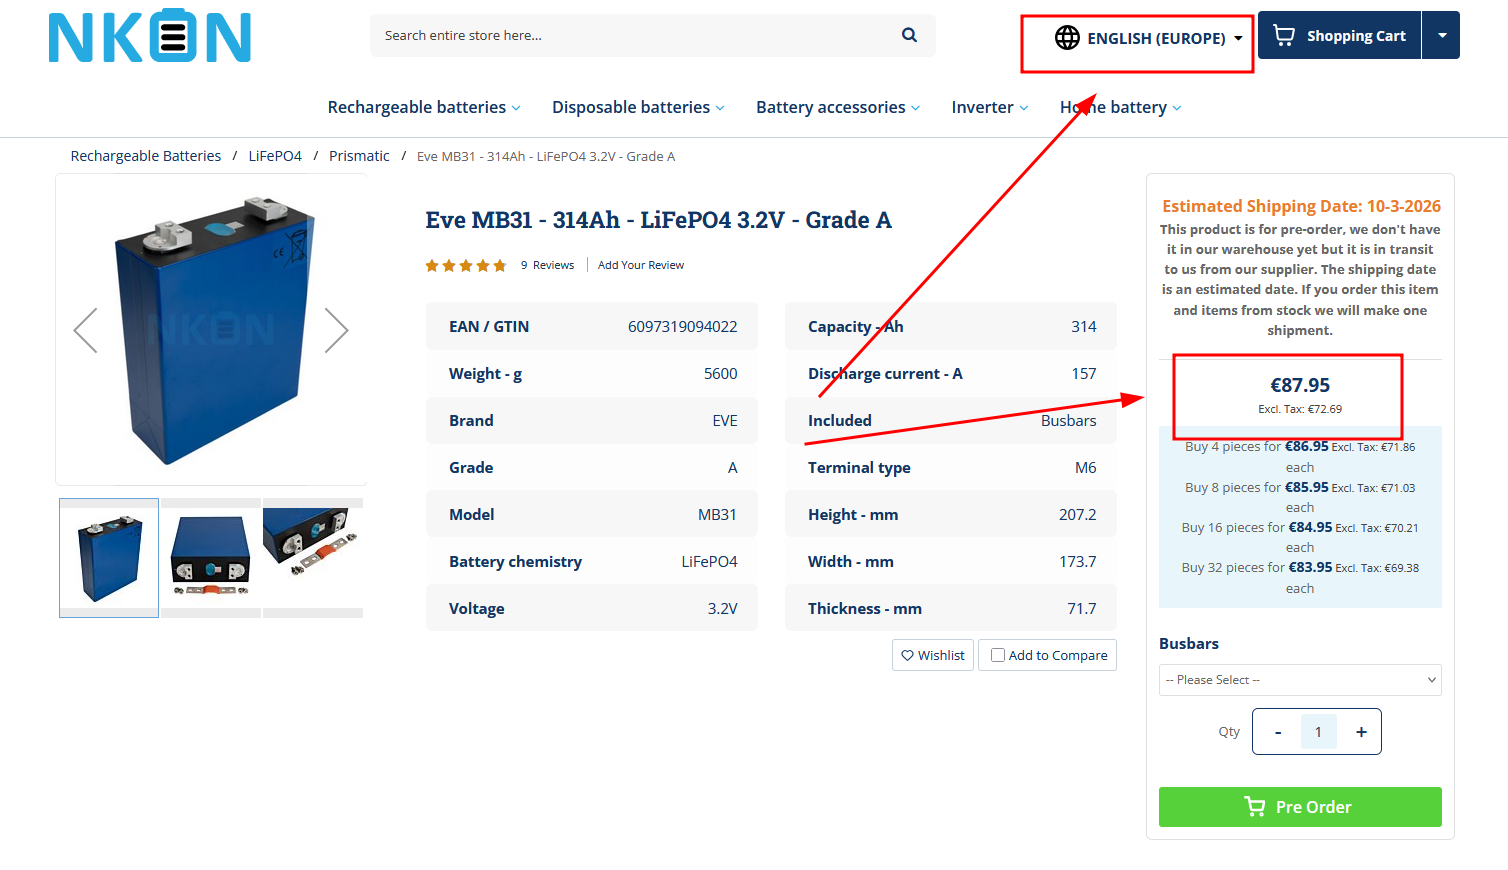
Task: Click the NKON logo
Action: point(150,36)
